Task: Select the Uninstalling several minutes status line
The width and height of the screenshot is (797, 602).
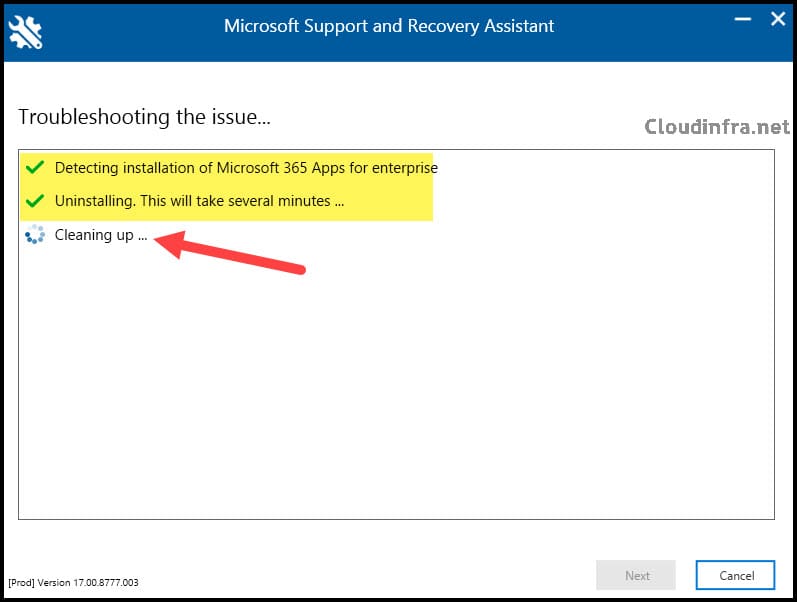Action: point(199,201)
